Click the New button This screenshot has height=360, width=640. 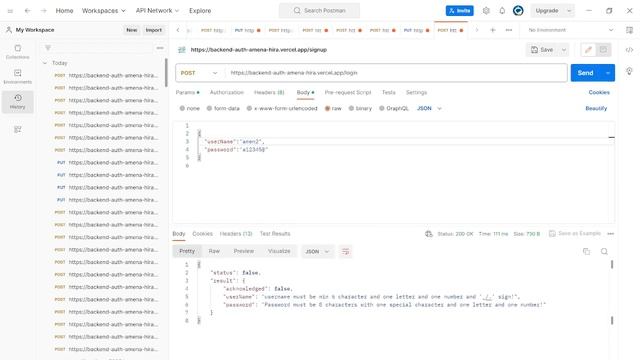coord(131,30)
